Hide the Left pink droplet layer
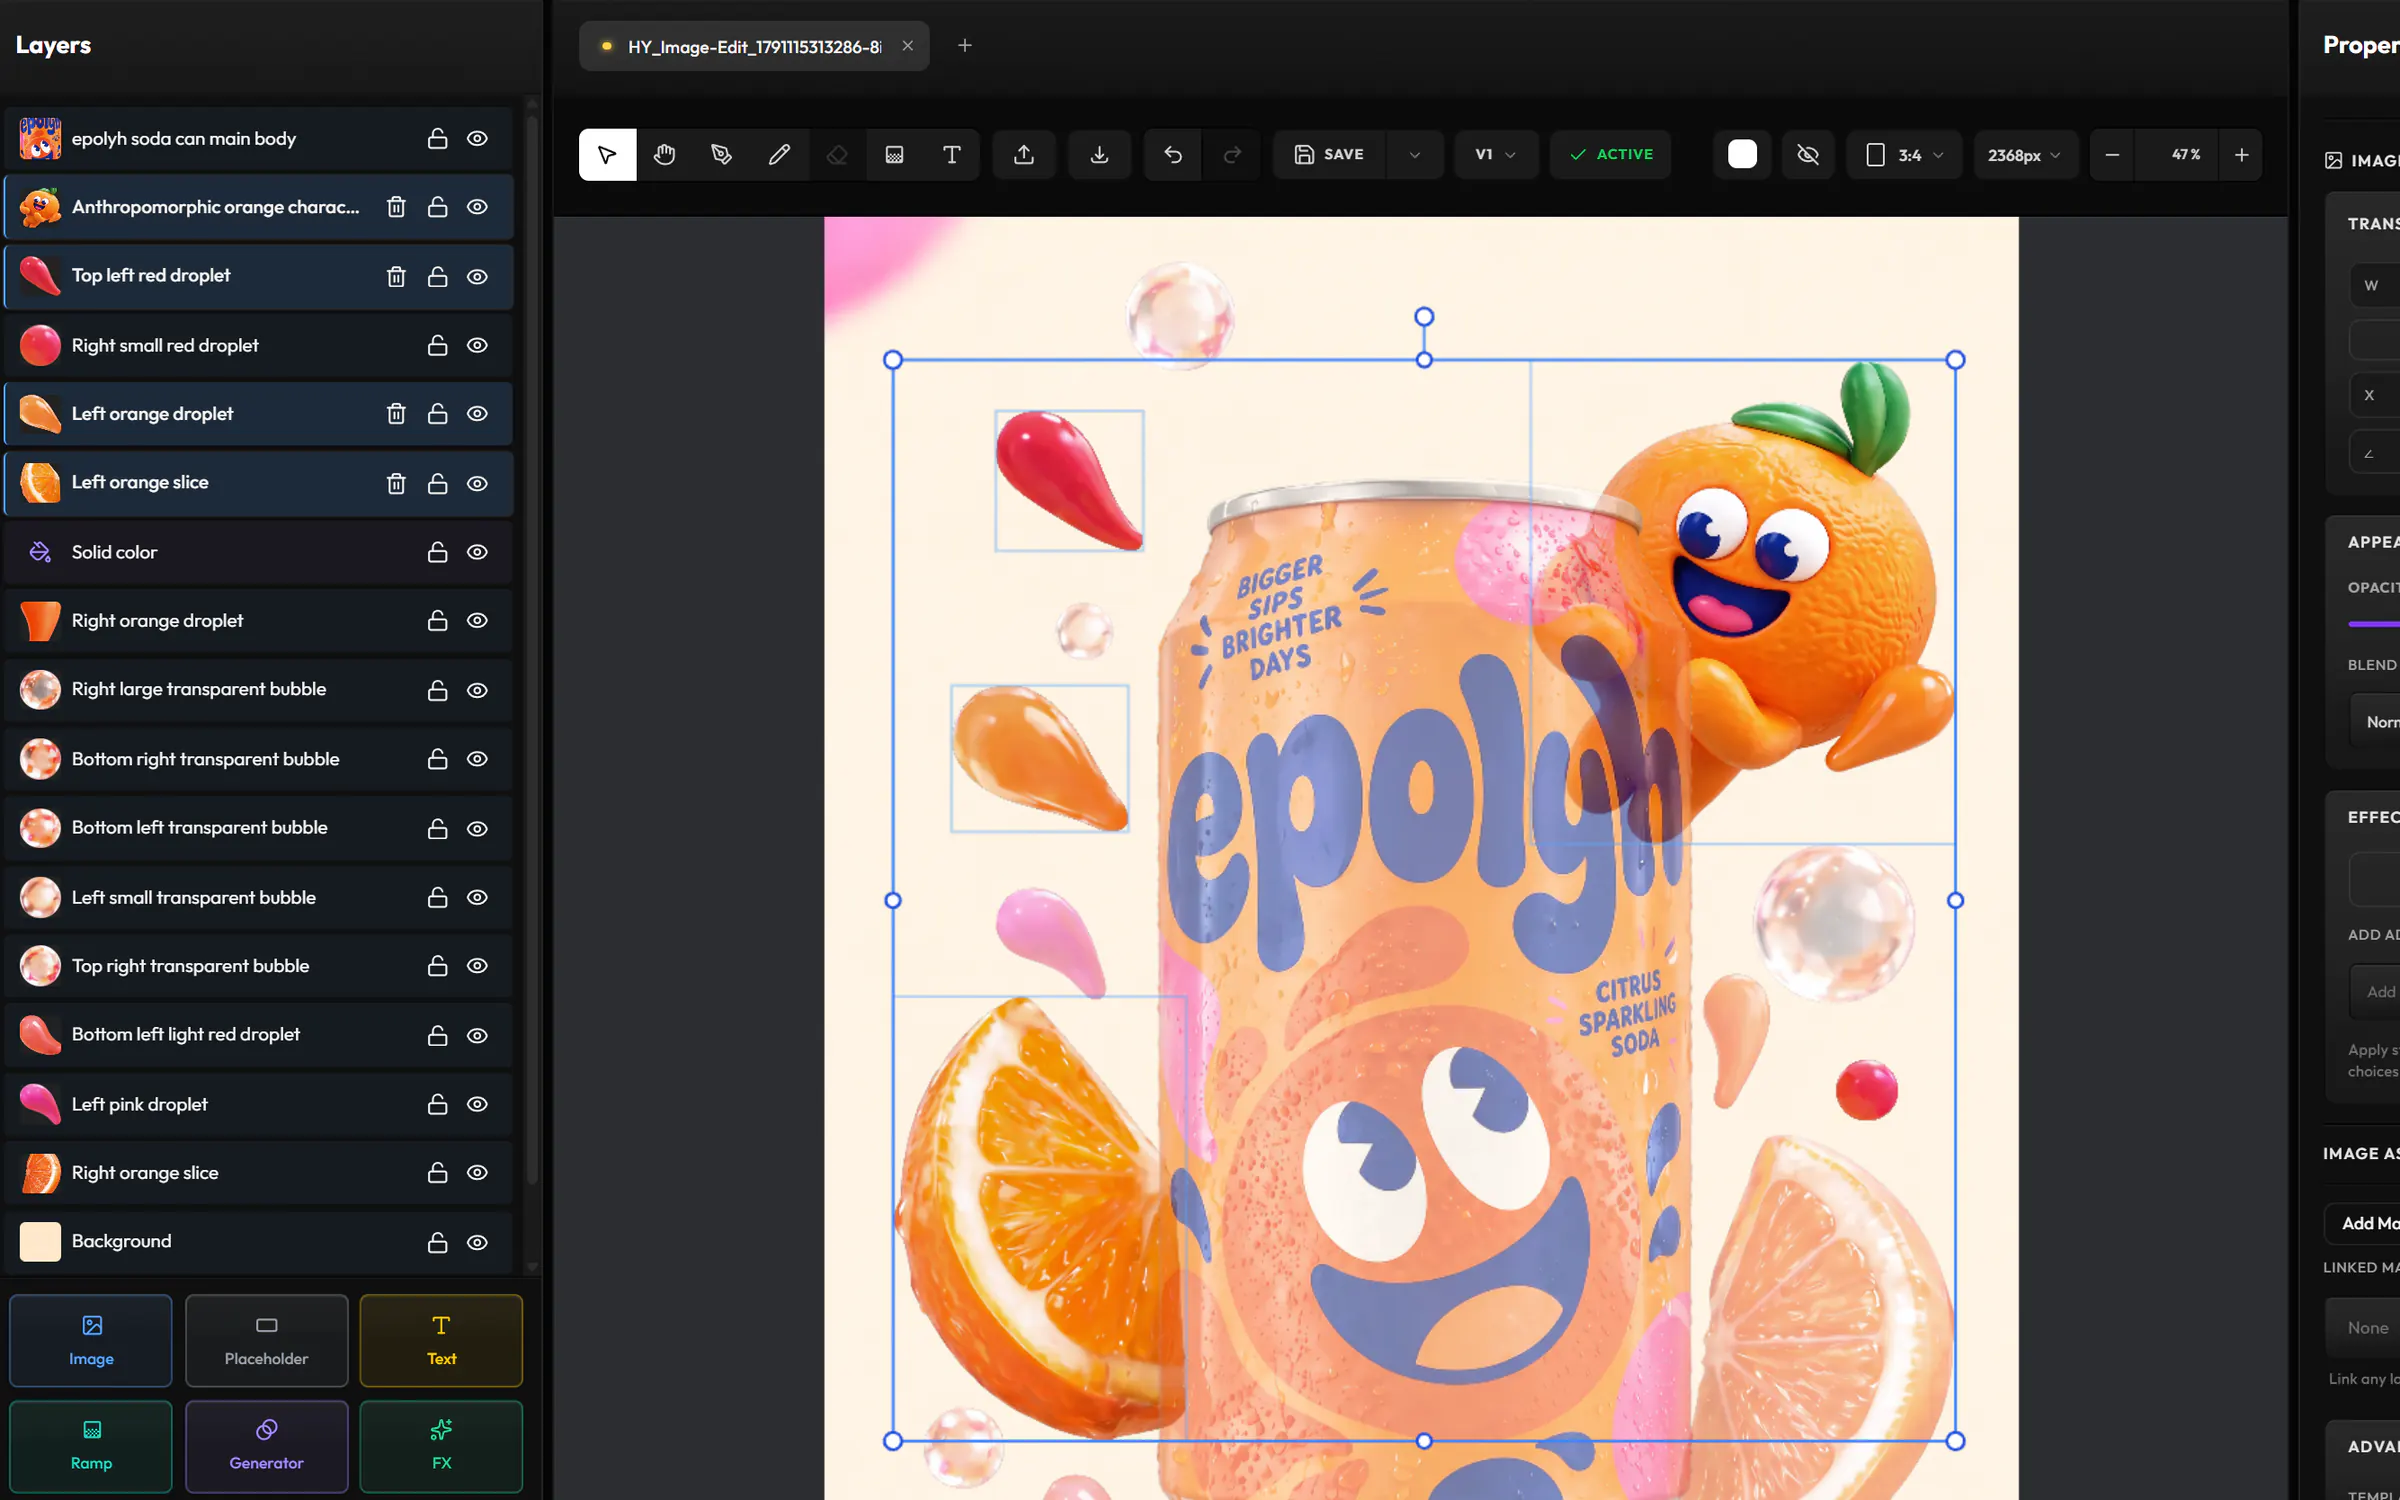 478,1104
